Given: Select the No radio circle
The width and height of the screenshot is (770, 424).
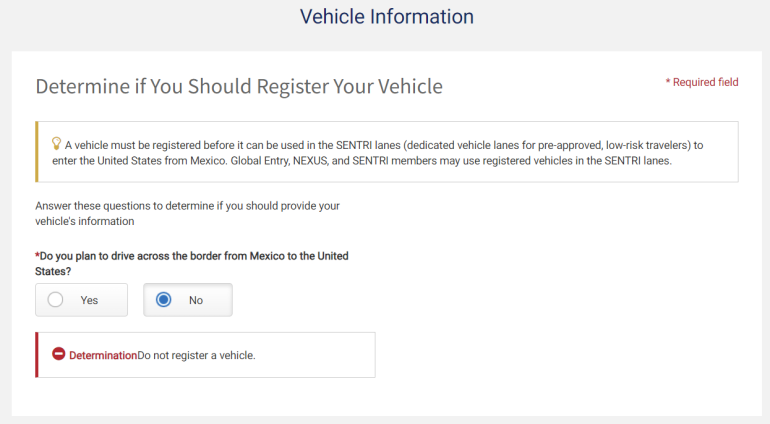Looking at the screenshot, I should pyautogui.click(x=164, y=300).
